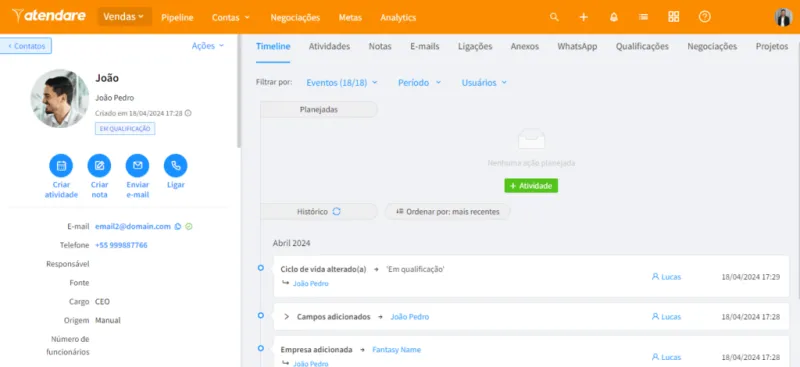Click the CEO cargo value

point(102,302)
